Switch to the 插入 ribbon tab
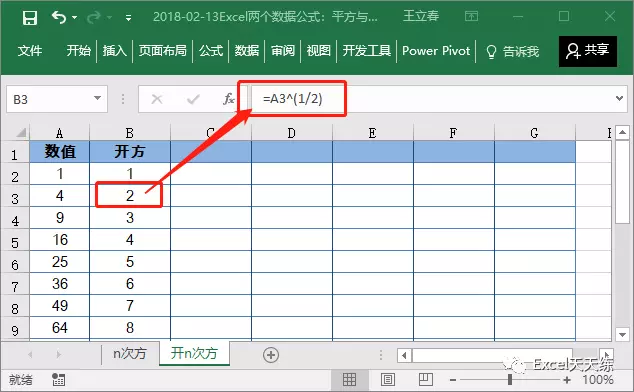This screenshot has height=392, width=634. tap(114, 51)
